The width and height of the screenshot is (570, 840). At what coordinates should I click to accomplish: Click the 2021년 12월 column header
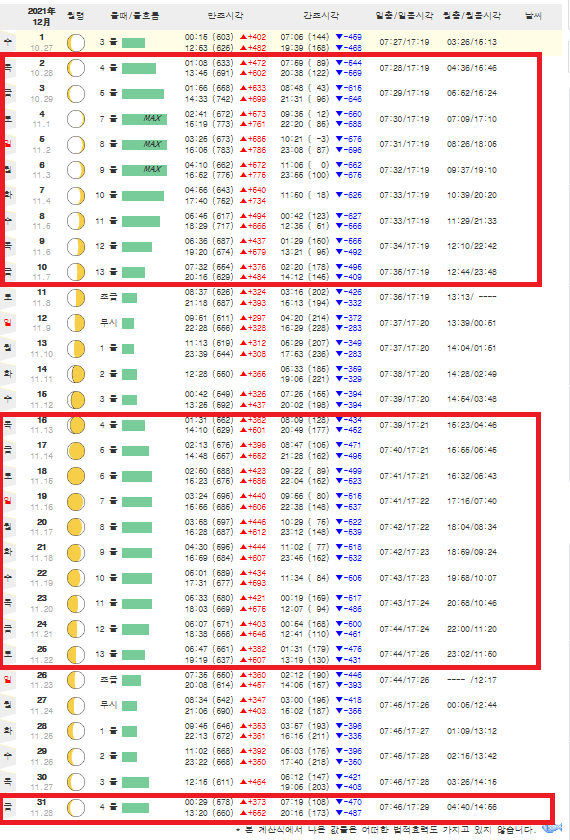[41, 16]
